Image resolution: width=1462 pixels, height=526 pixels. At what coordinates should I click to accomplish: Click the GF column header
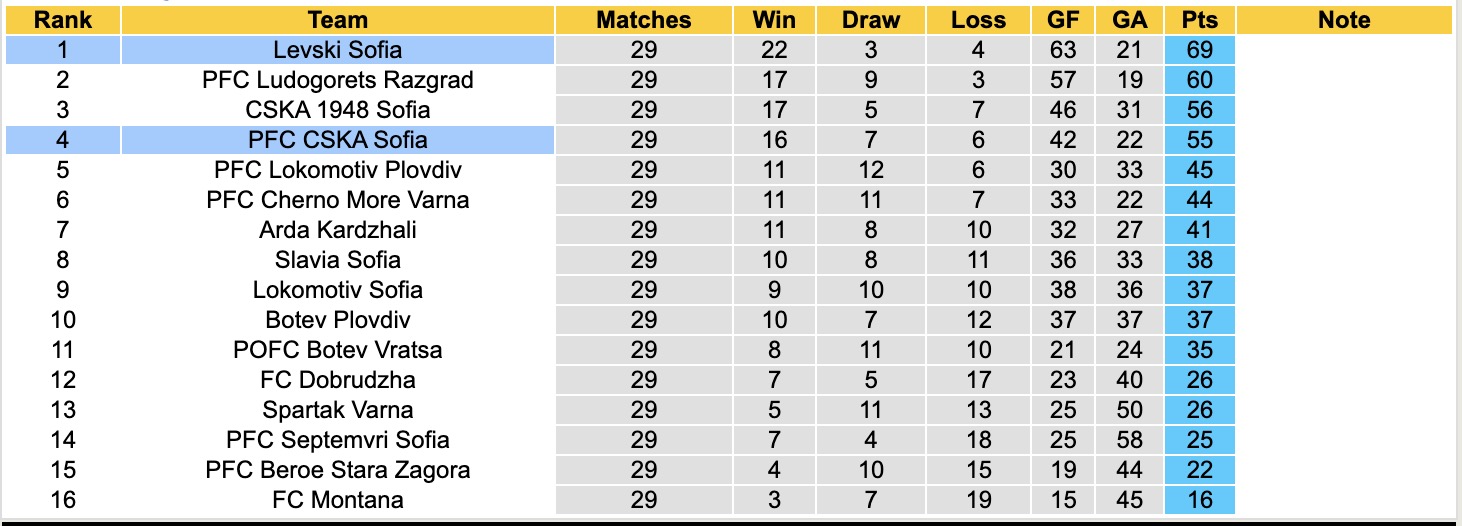1063,20
